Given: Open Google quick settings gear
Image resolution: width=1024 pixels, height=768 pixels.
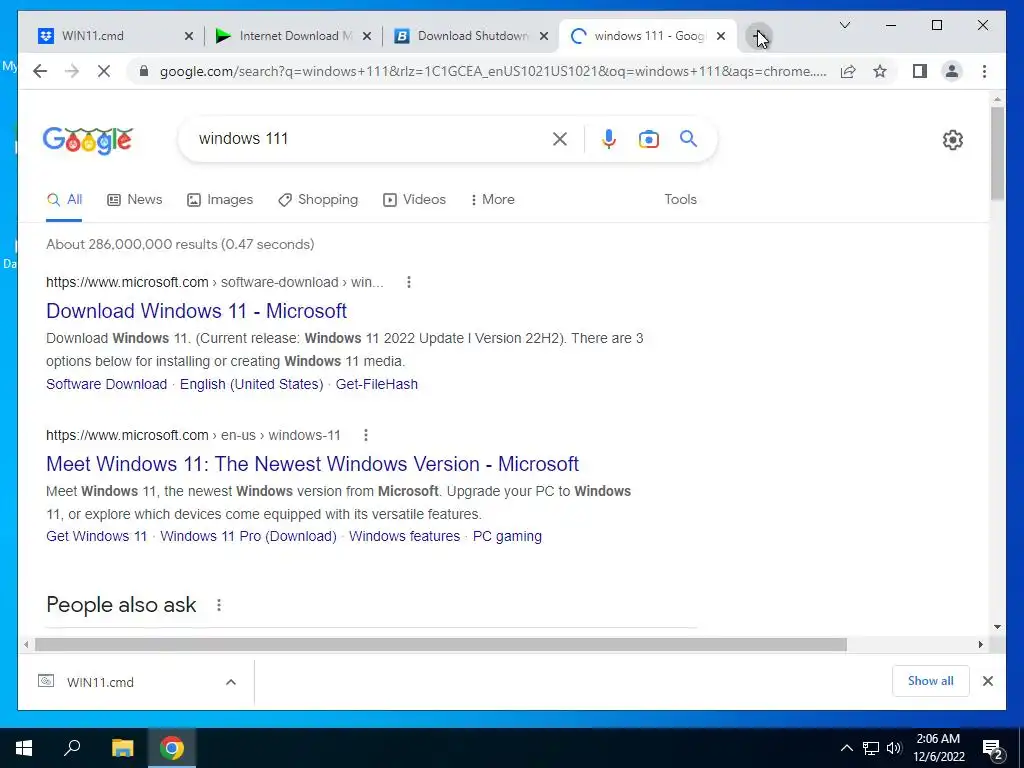Looking at the screenshot, I should [x=953, y=140].
